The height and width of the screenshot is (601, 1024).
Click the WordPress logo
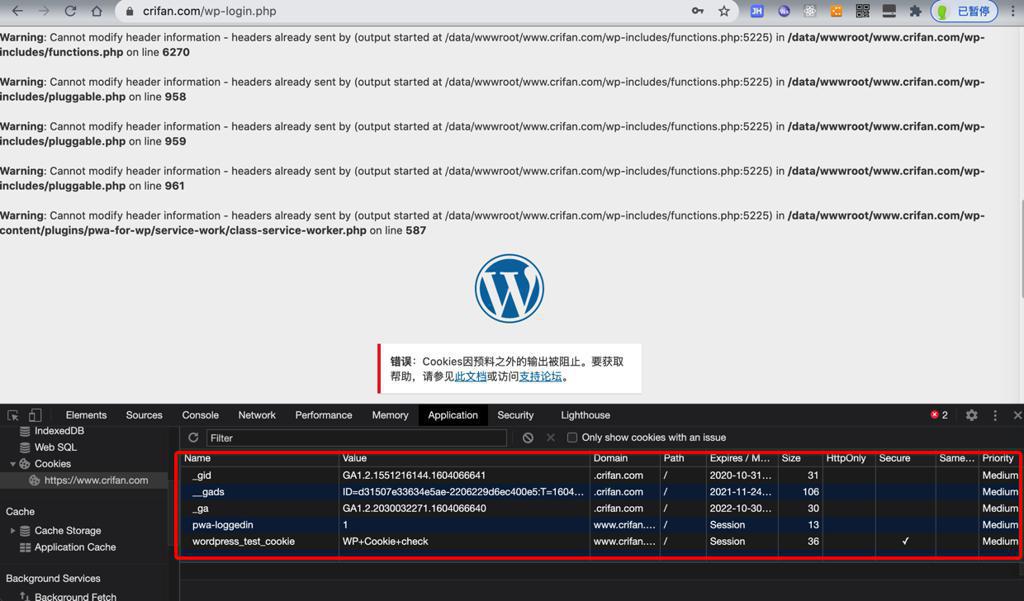509,288
